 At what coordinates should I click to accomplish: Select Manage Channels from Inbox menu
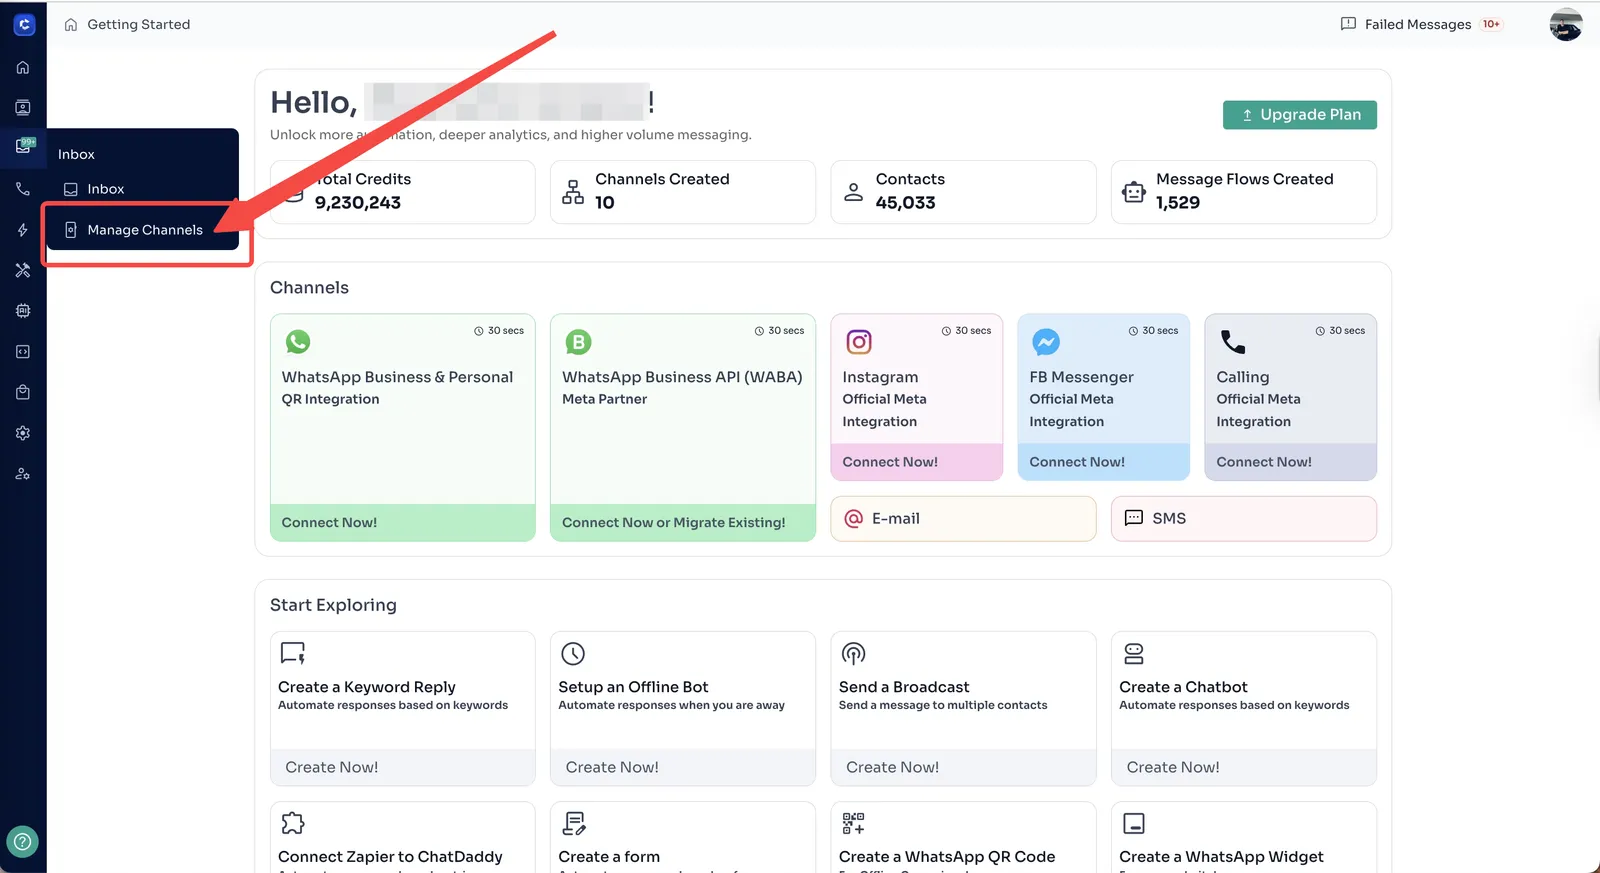[144, 230]
